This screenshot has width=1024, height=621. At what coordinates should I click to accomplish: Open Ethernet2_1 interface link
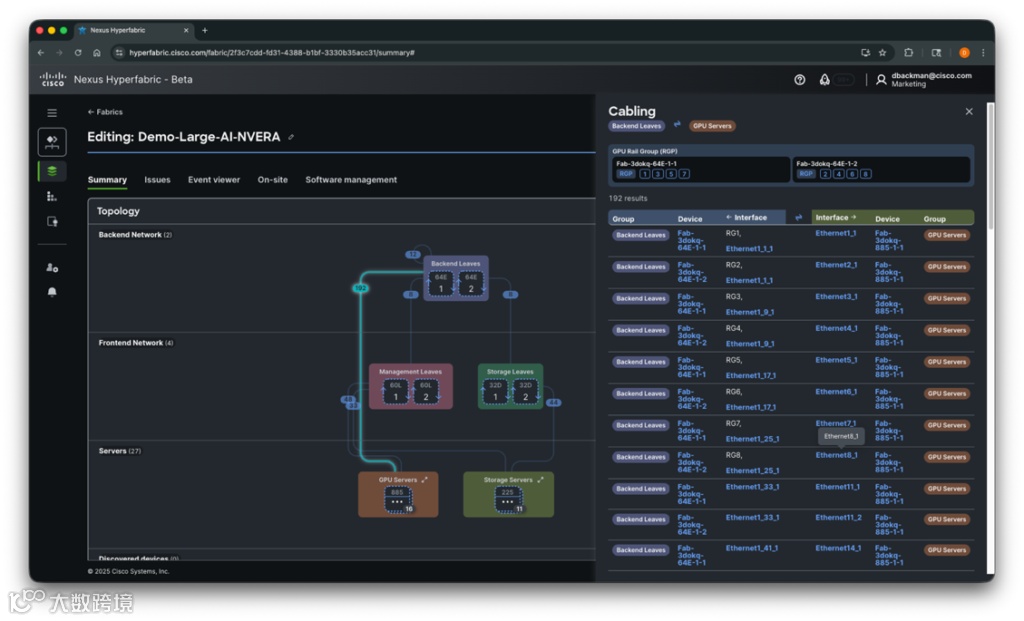836,265
